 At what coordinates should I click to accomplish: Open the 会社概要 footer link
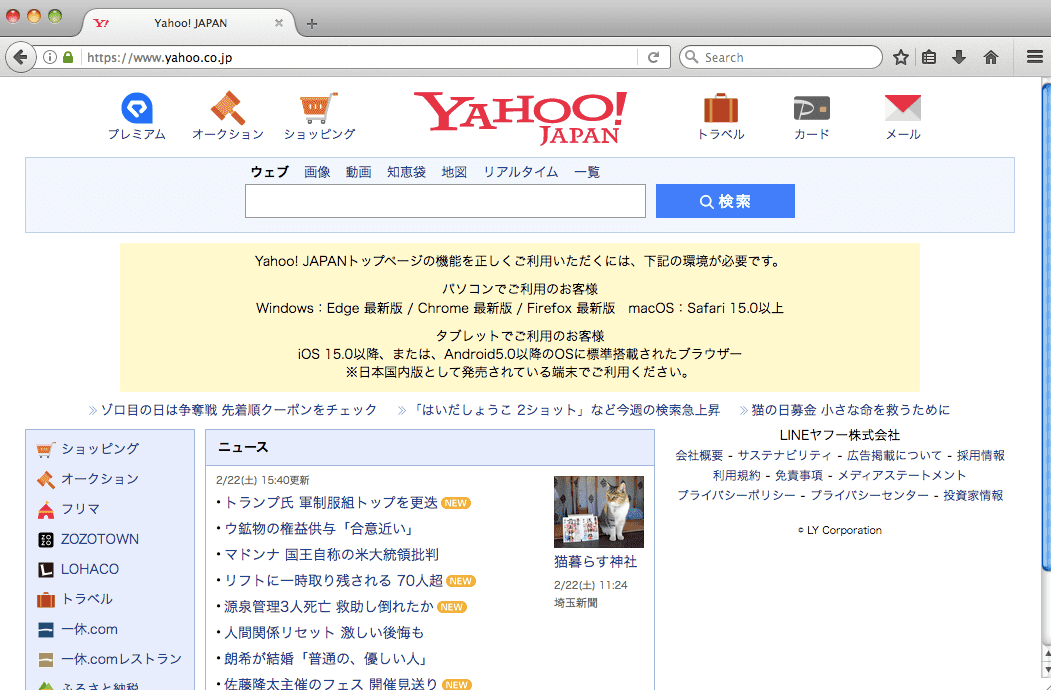[699, 455]
